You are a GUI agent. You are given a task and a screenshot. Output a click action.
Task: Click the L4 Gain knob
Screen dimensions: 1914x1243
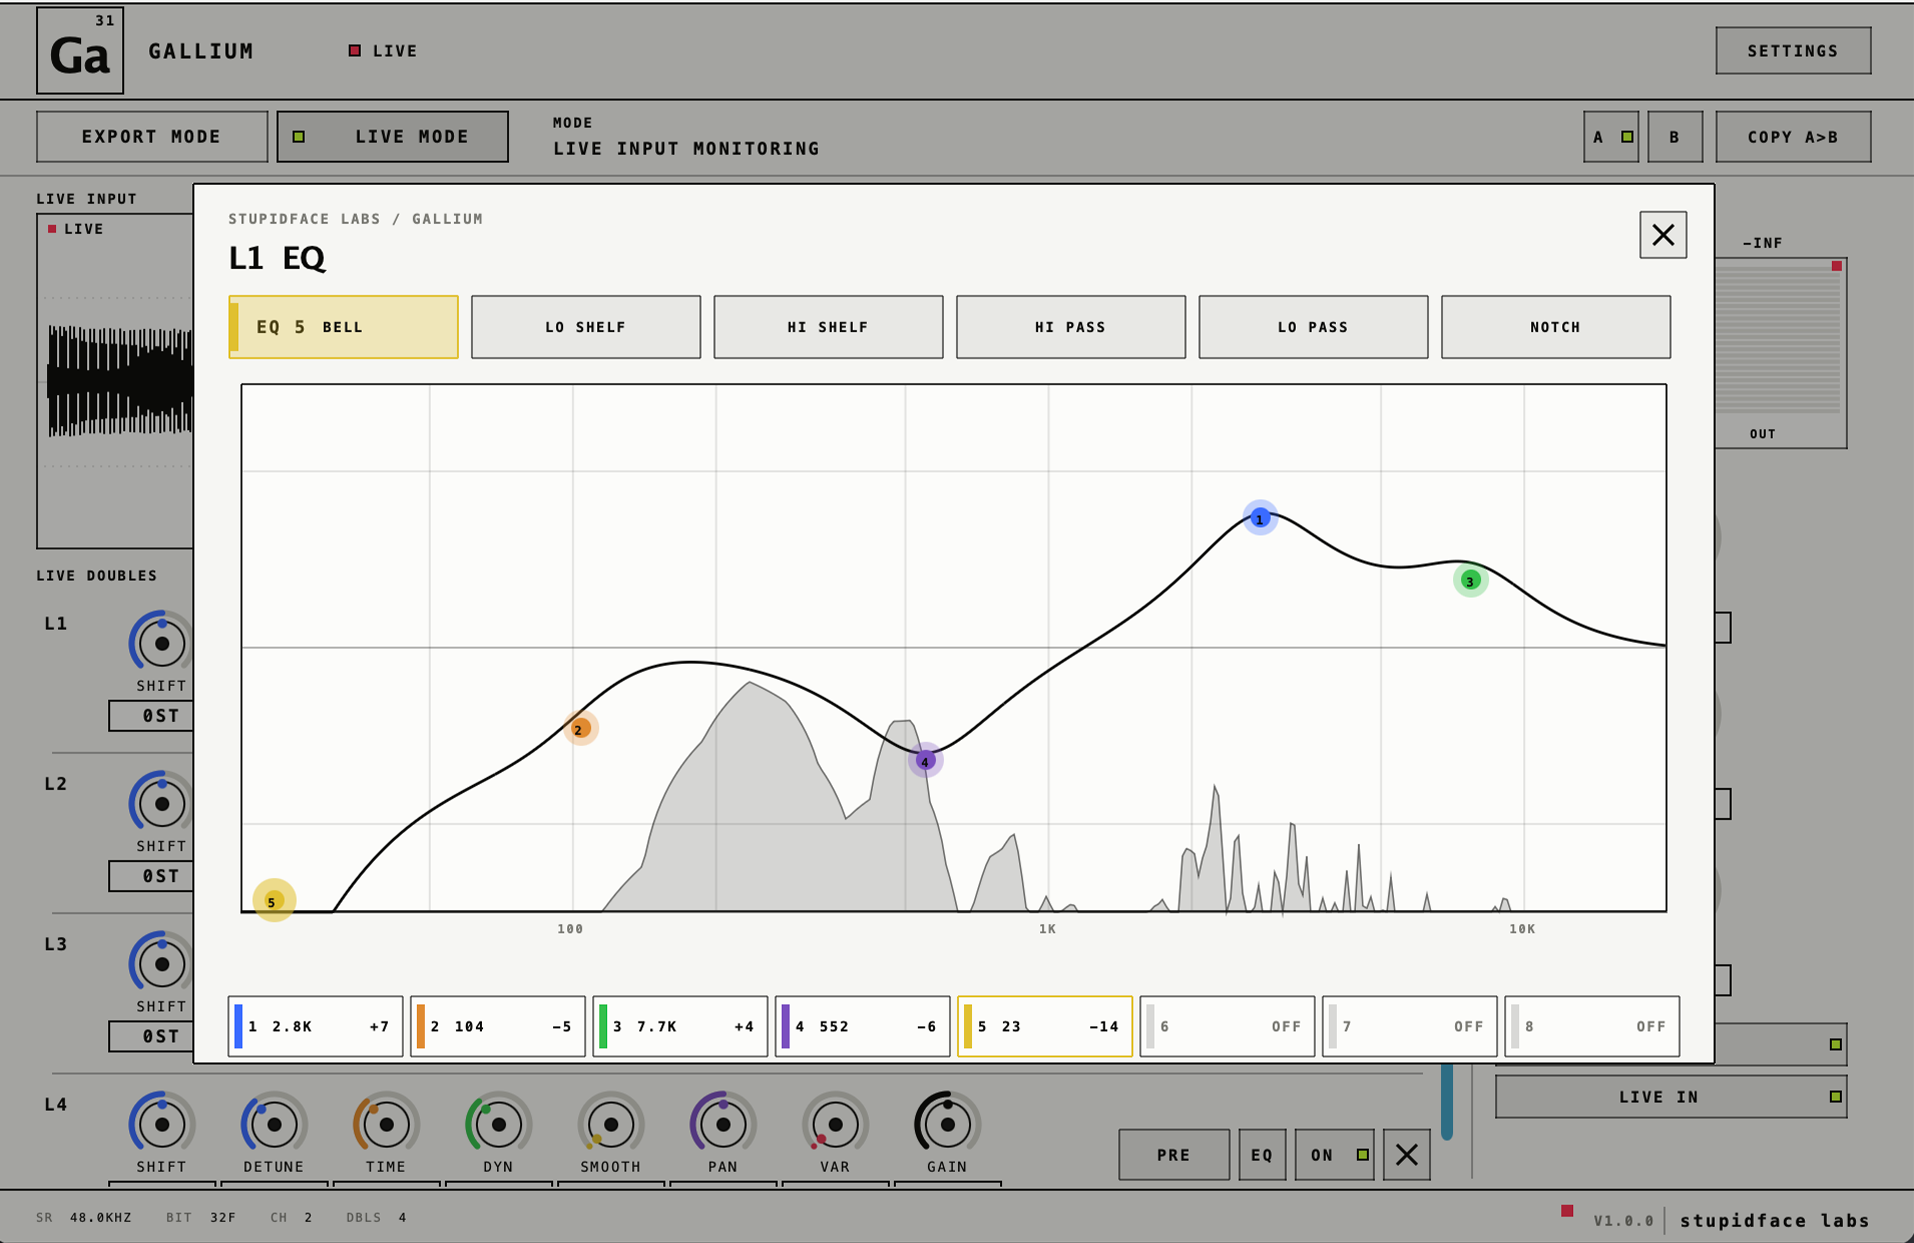point(947,1124)
